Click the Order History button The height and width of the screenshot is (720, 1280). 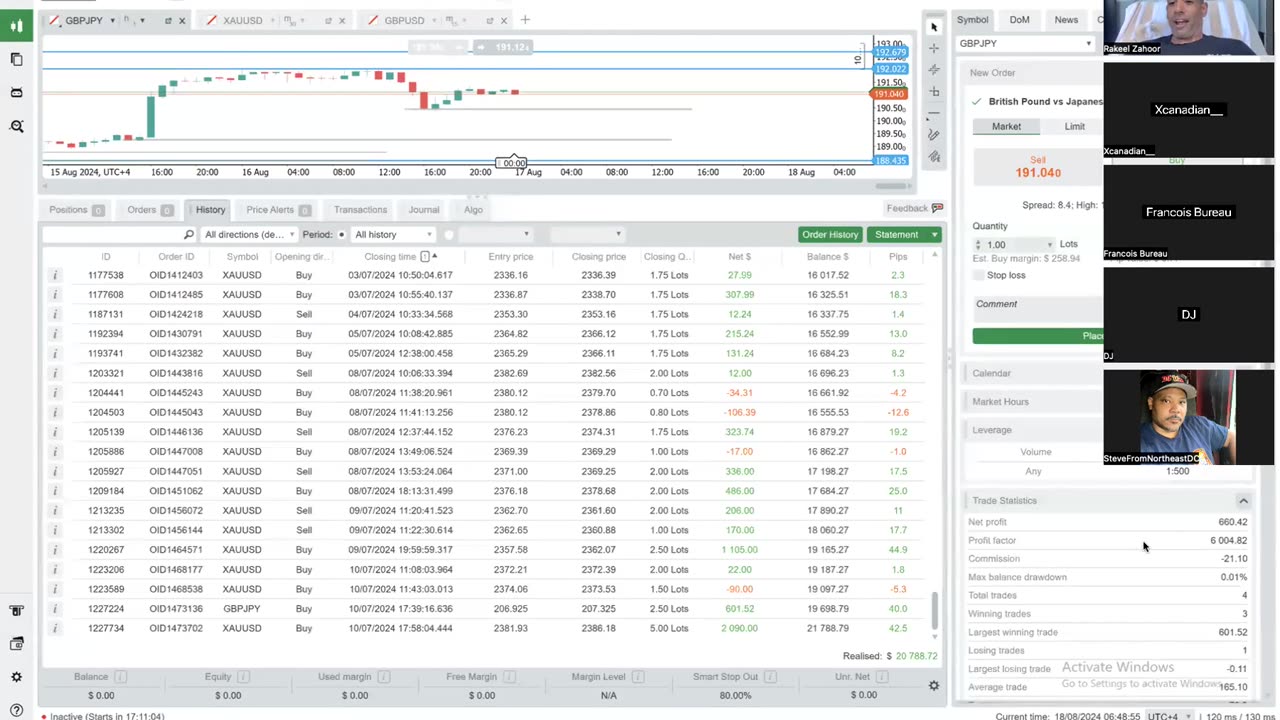click(830, 234)
